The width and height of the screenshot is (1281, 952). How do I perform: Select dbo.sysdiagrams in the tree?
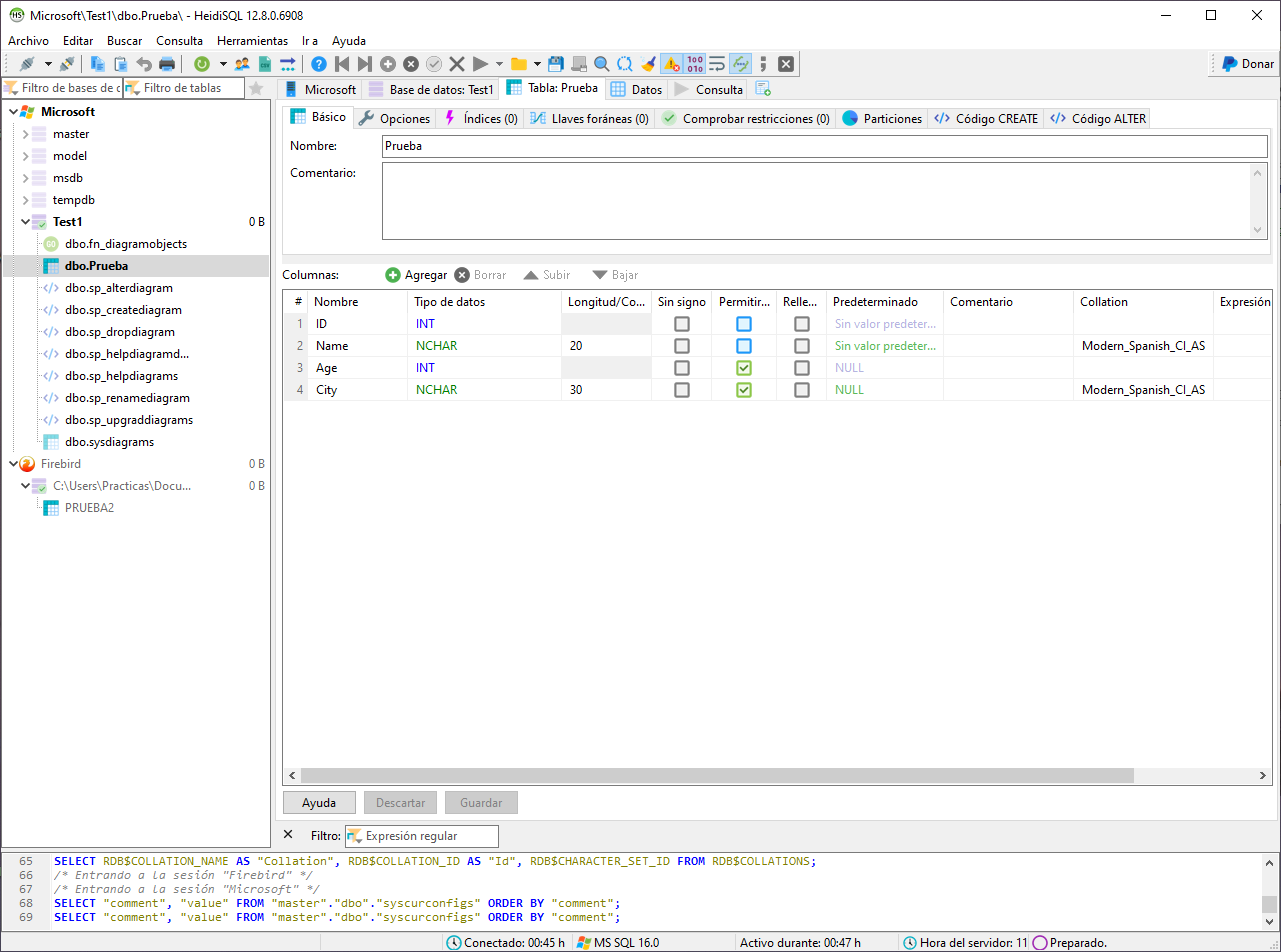pos(109,442)
